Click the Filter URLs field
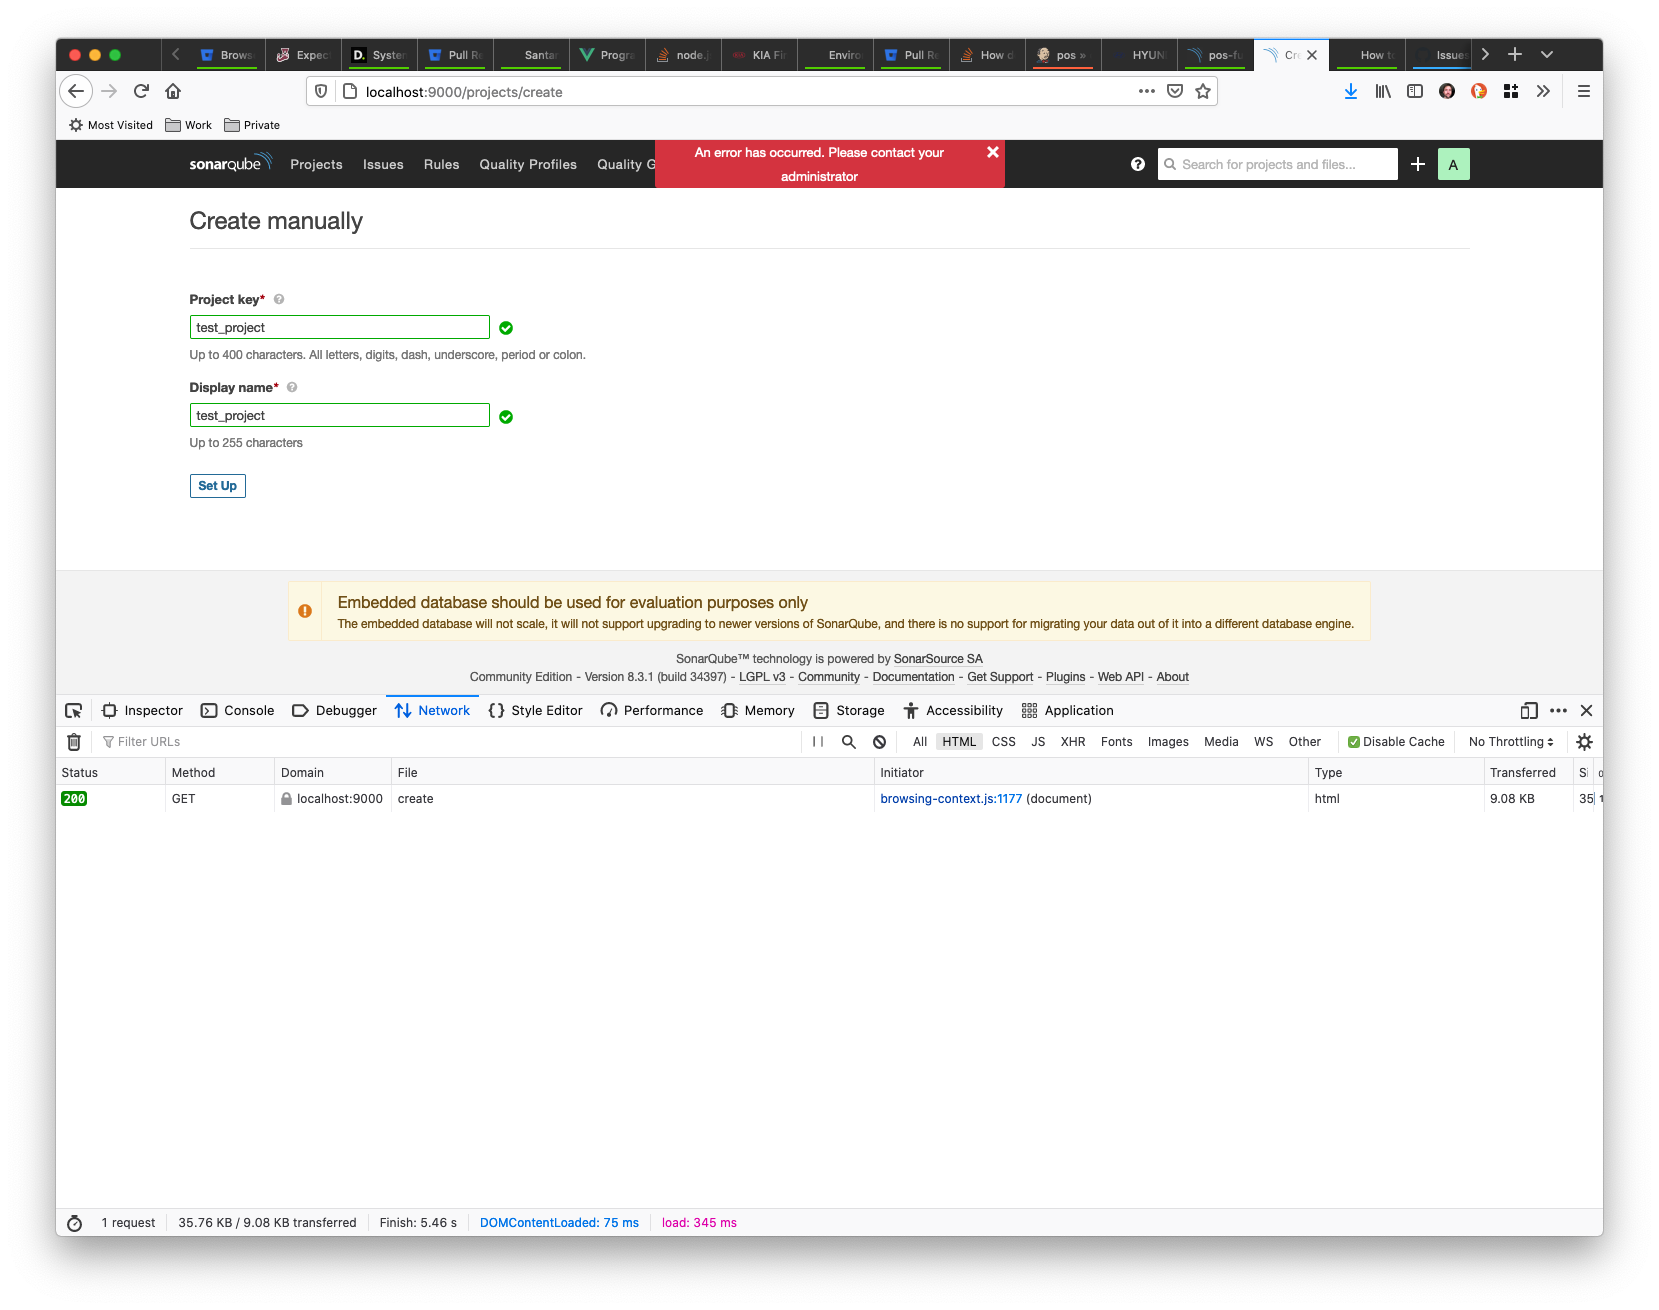The height and width of the screenshot is (1310, 1659). point(448,742)
